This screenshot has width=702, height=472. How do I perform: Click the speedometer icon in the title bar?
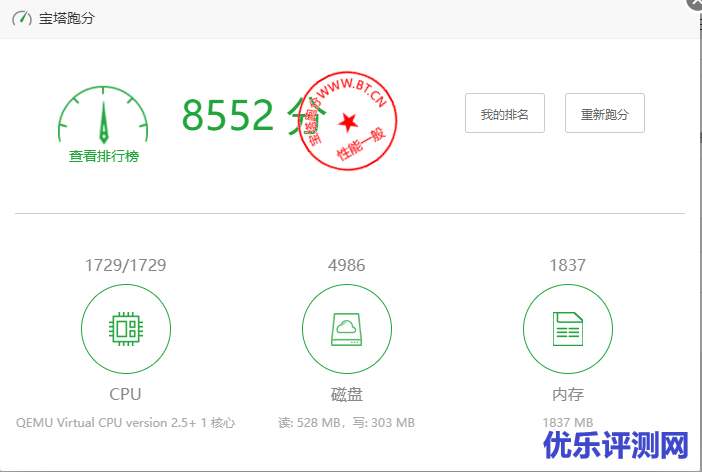point(20,18)
